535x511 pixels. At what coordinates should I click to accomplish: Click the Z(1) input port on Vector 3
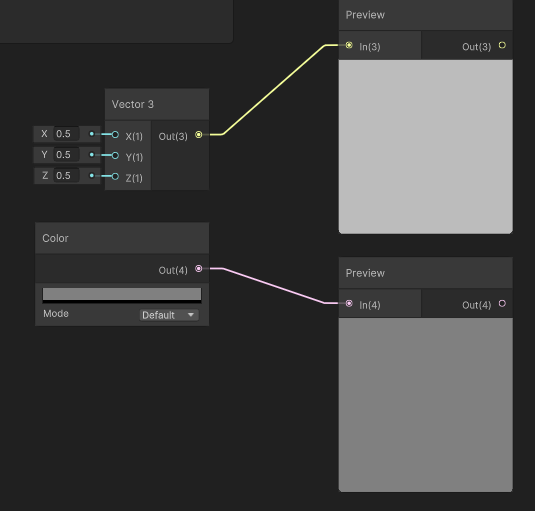115,176
